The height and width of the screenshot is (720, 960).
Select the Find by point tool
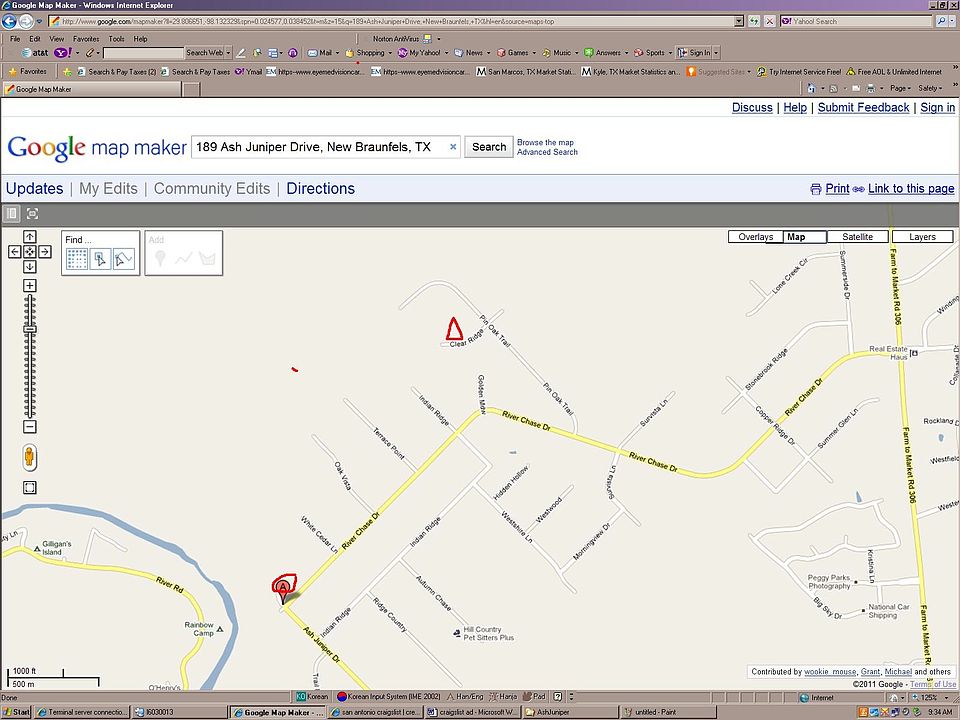click(x=100, y=259)
